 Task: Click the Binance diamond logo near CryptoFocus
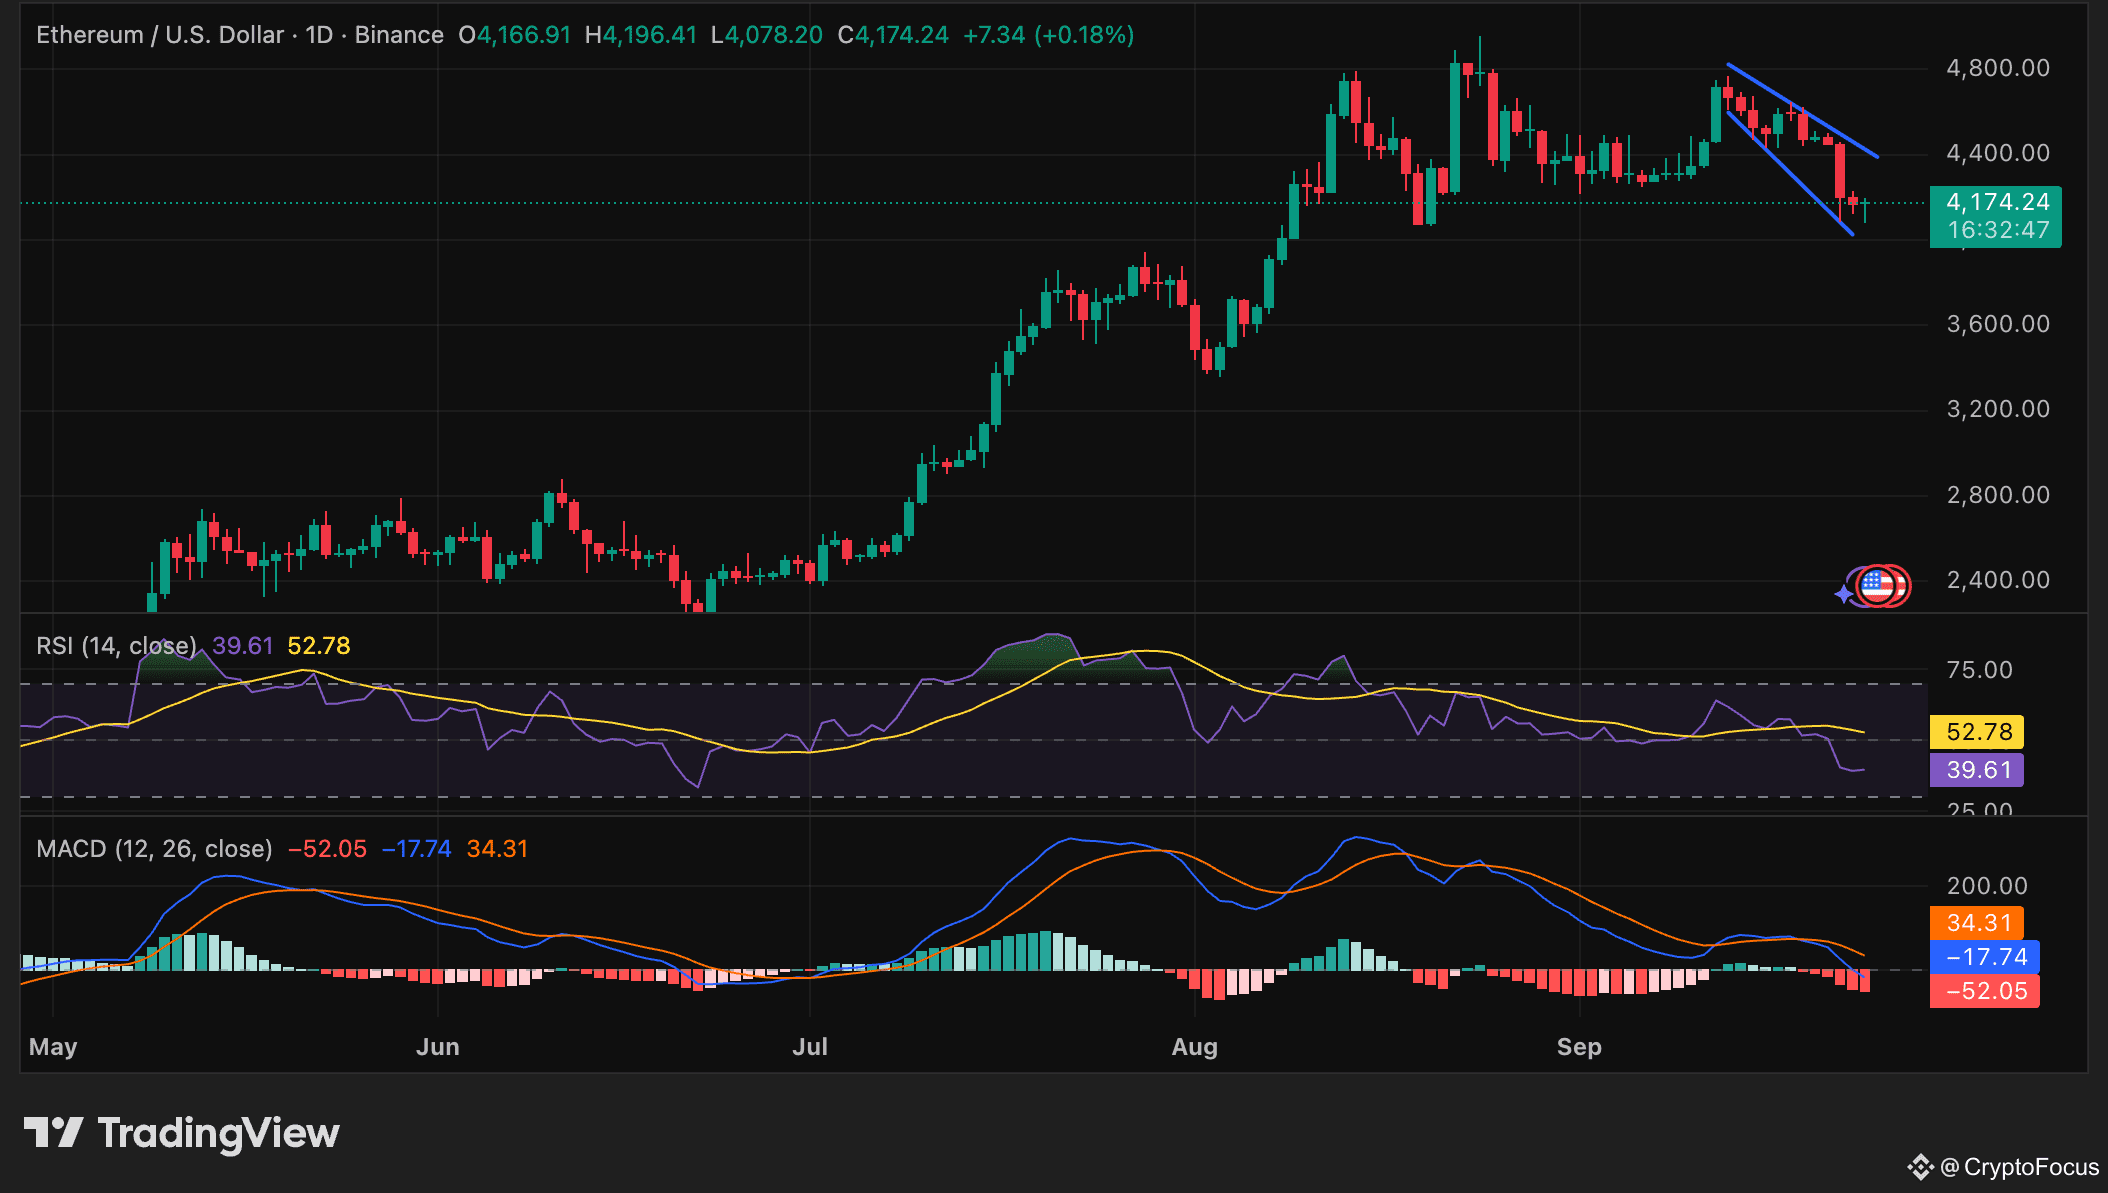pyautogui.click(x=1919, y=1167)
